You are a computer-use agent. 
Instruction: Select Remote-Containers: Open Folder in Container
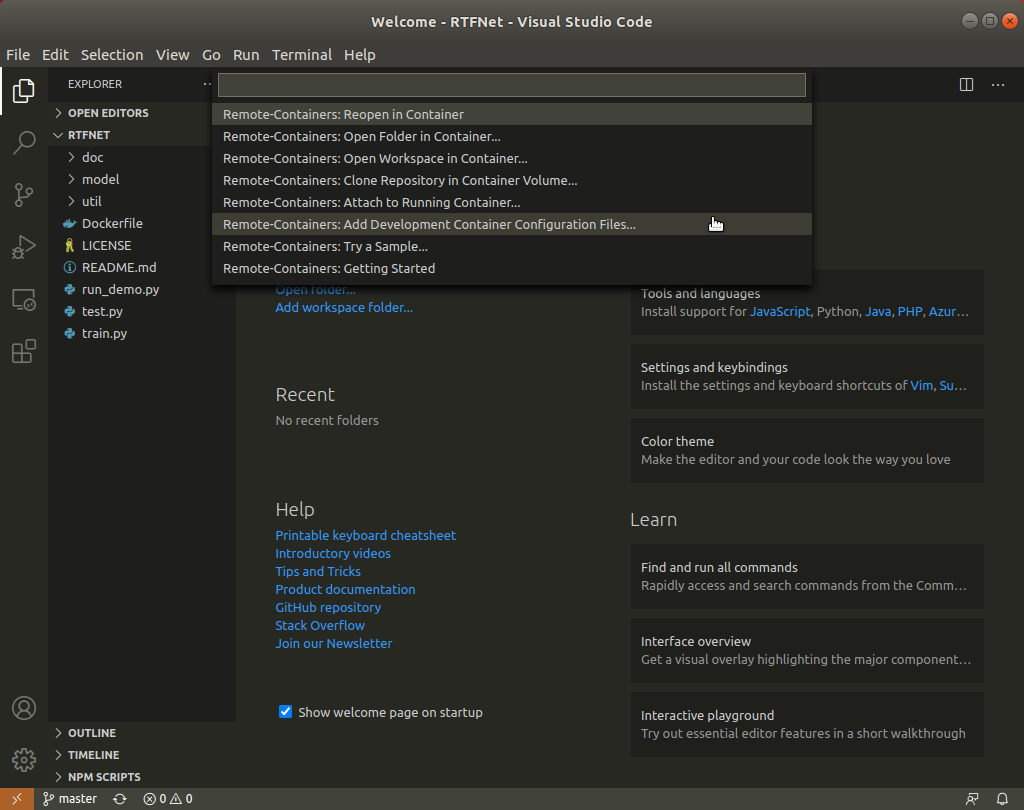512,137
